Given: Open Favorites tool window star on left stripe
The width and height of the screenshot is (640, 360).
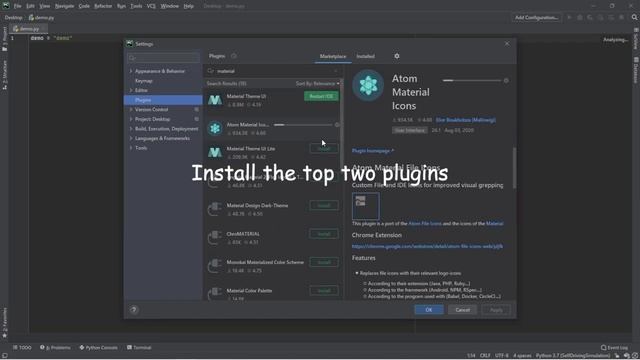Looking at the screenshot, I should click(x=4, y=322).
